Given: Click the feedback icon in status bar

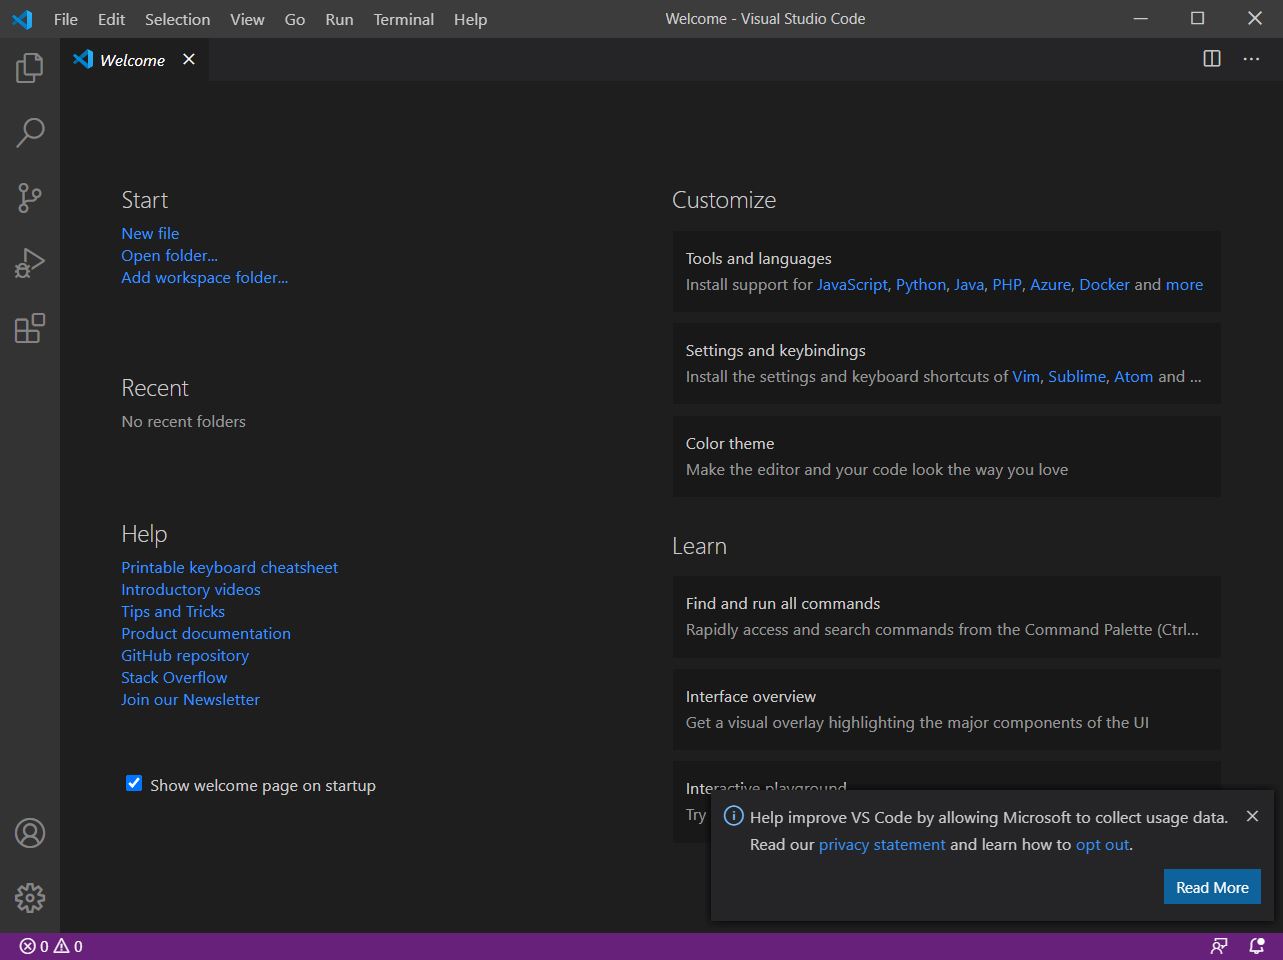Looking at the screenshot, I should (x=1219, y=946).
